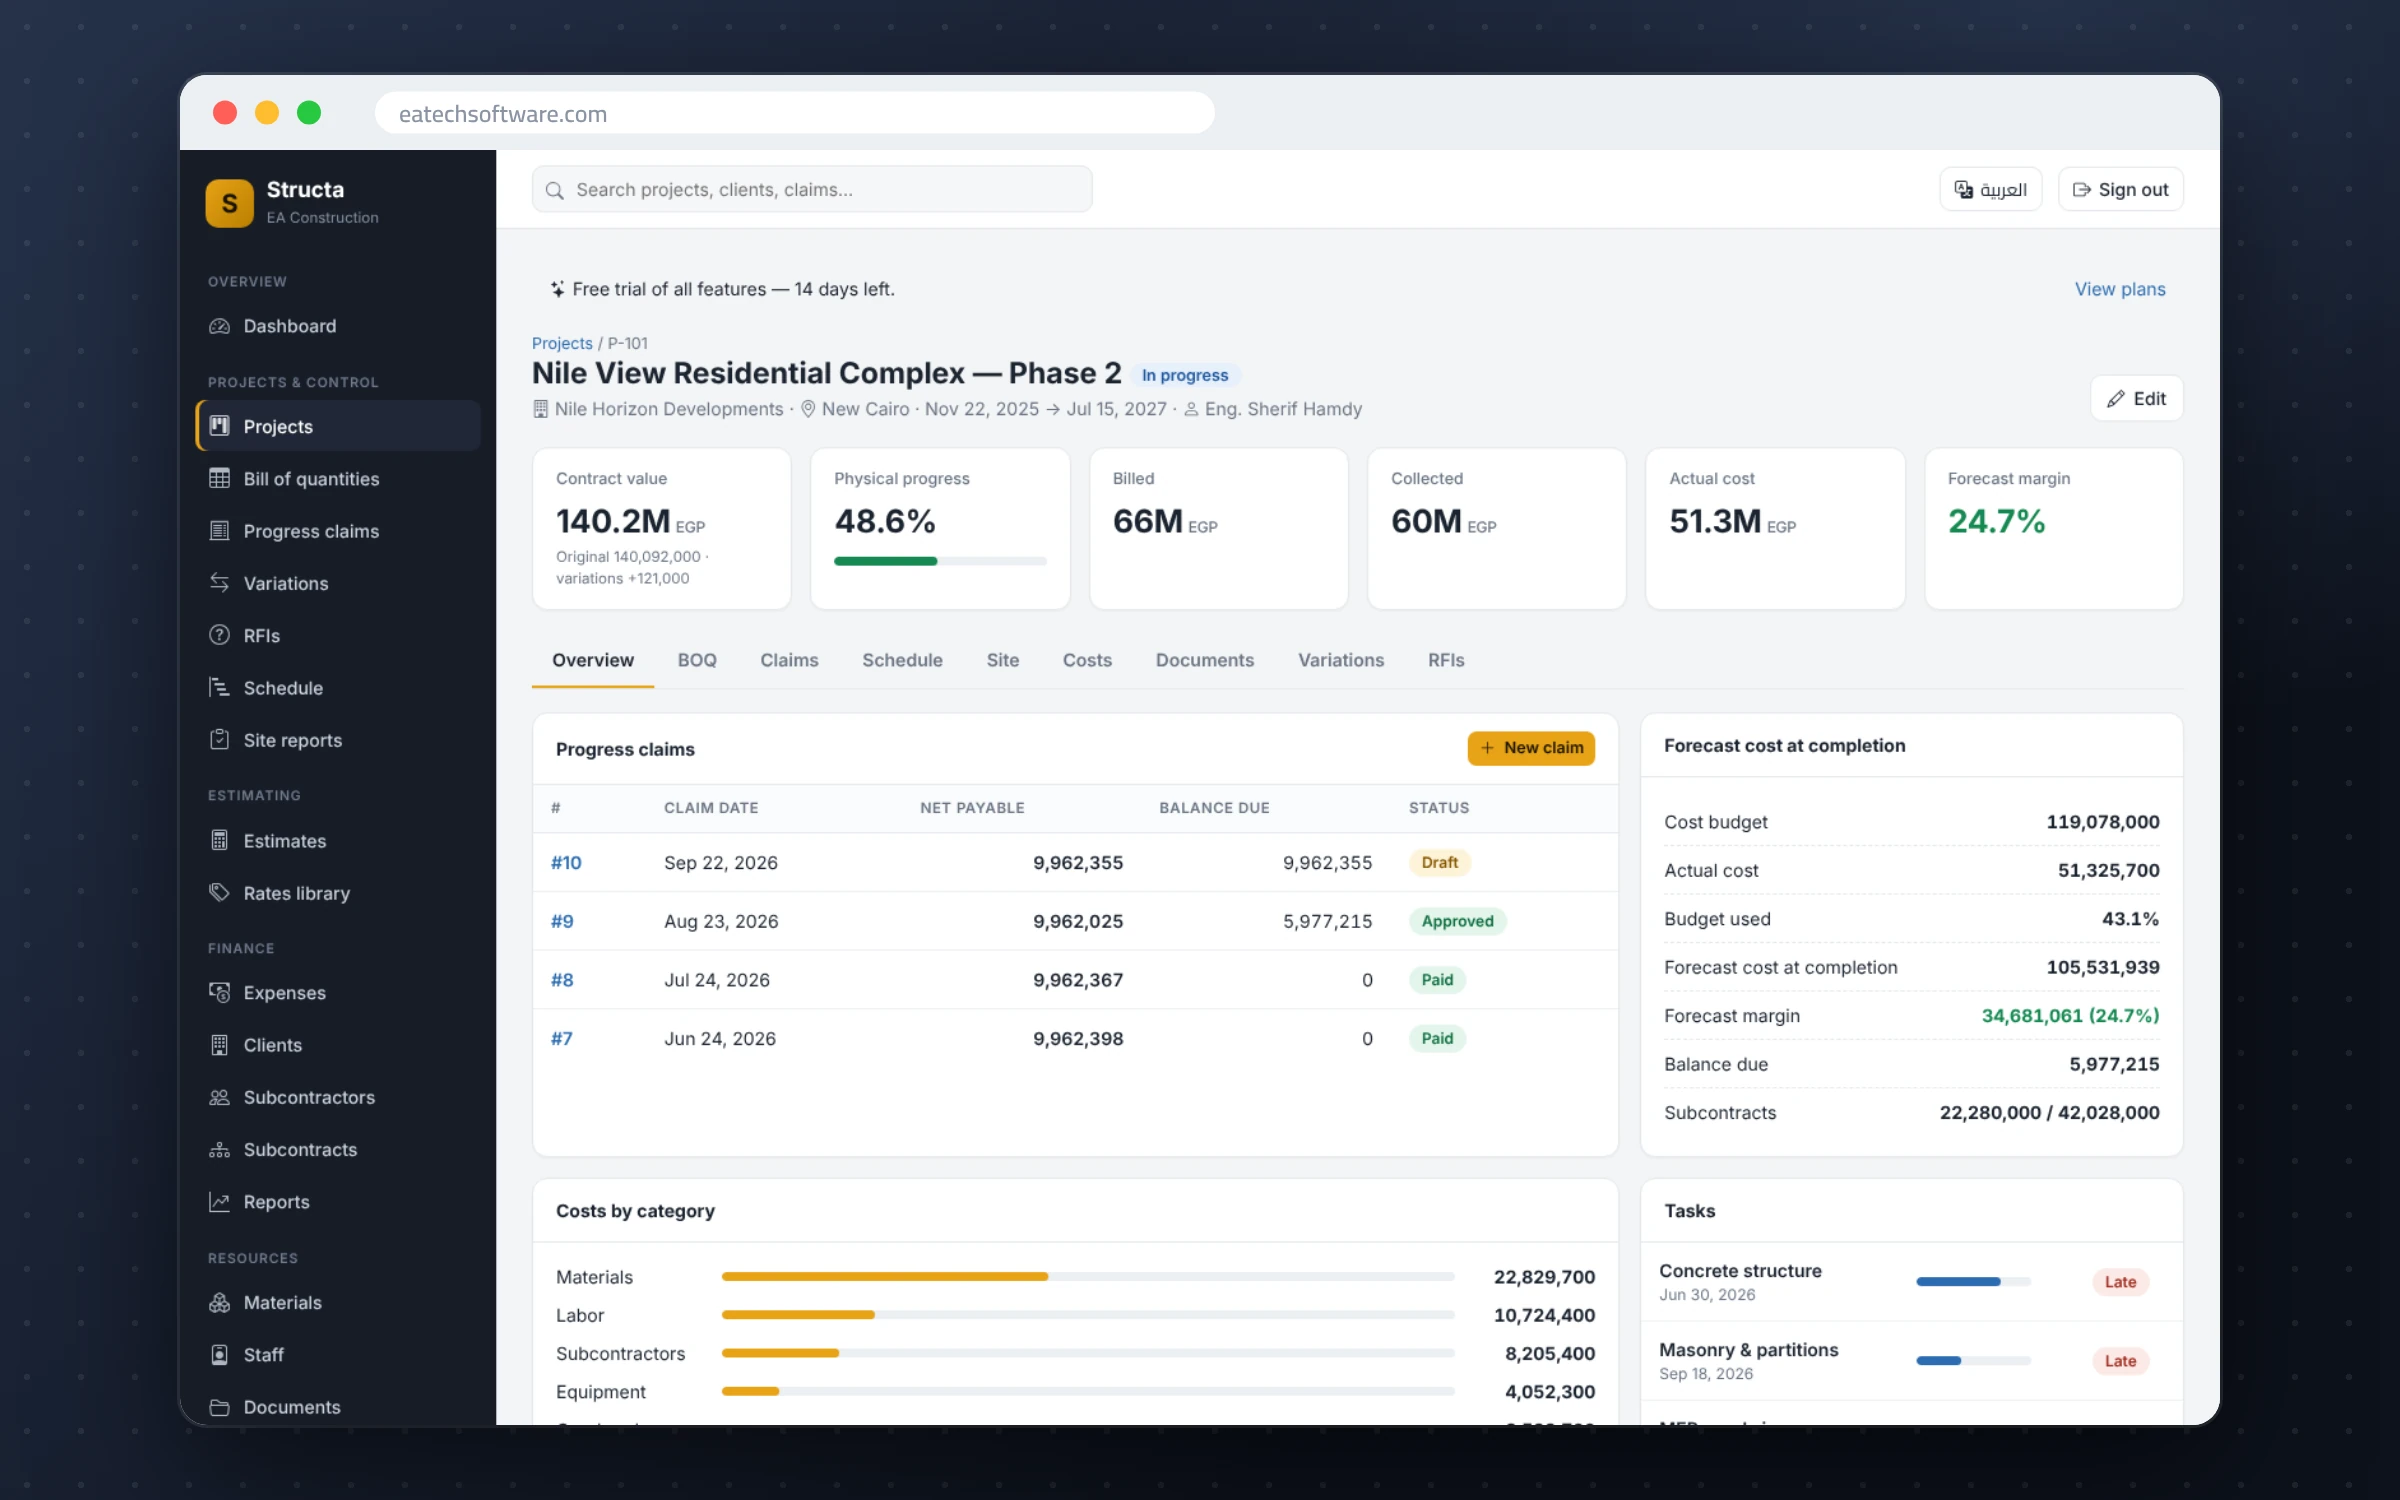Click the Materials boxes icon in sidebar
This screenshot has width=2400, height=1500.
tap(219, 1302)
